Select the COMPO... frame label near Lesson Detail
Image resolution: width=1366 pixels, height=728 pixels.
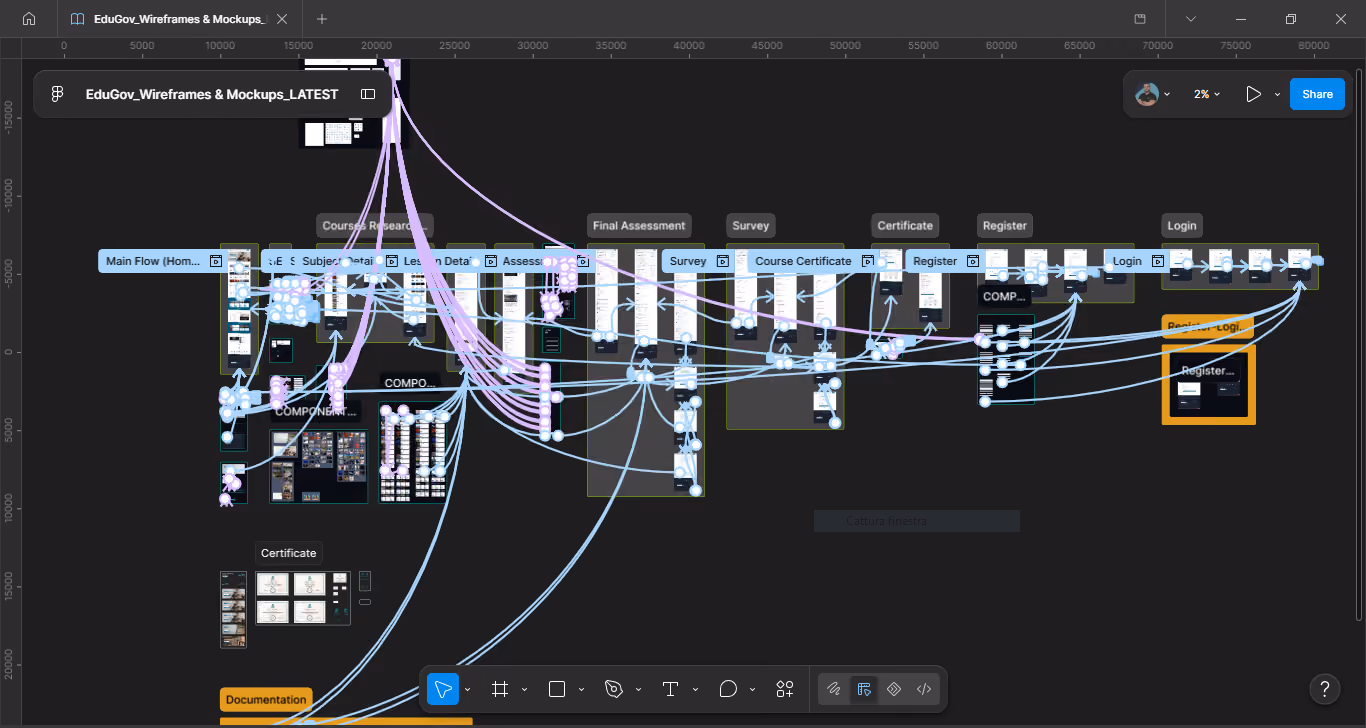tap(411, 383)
